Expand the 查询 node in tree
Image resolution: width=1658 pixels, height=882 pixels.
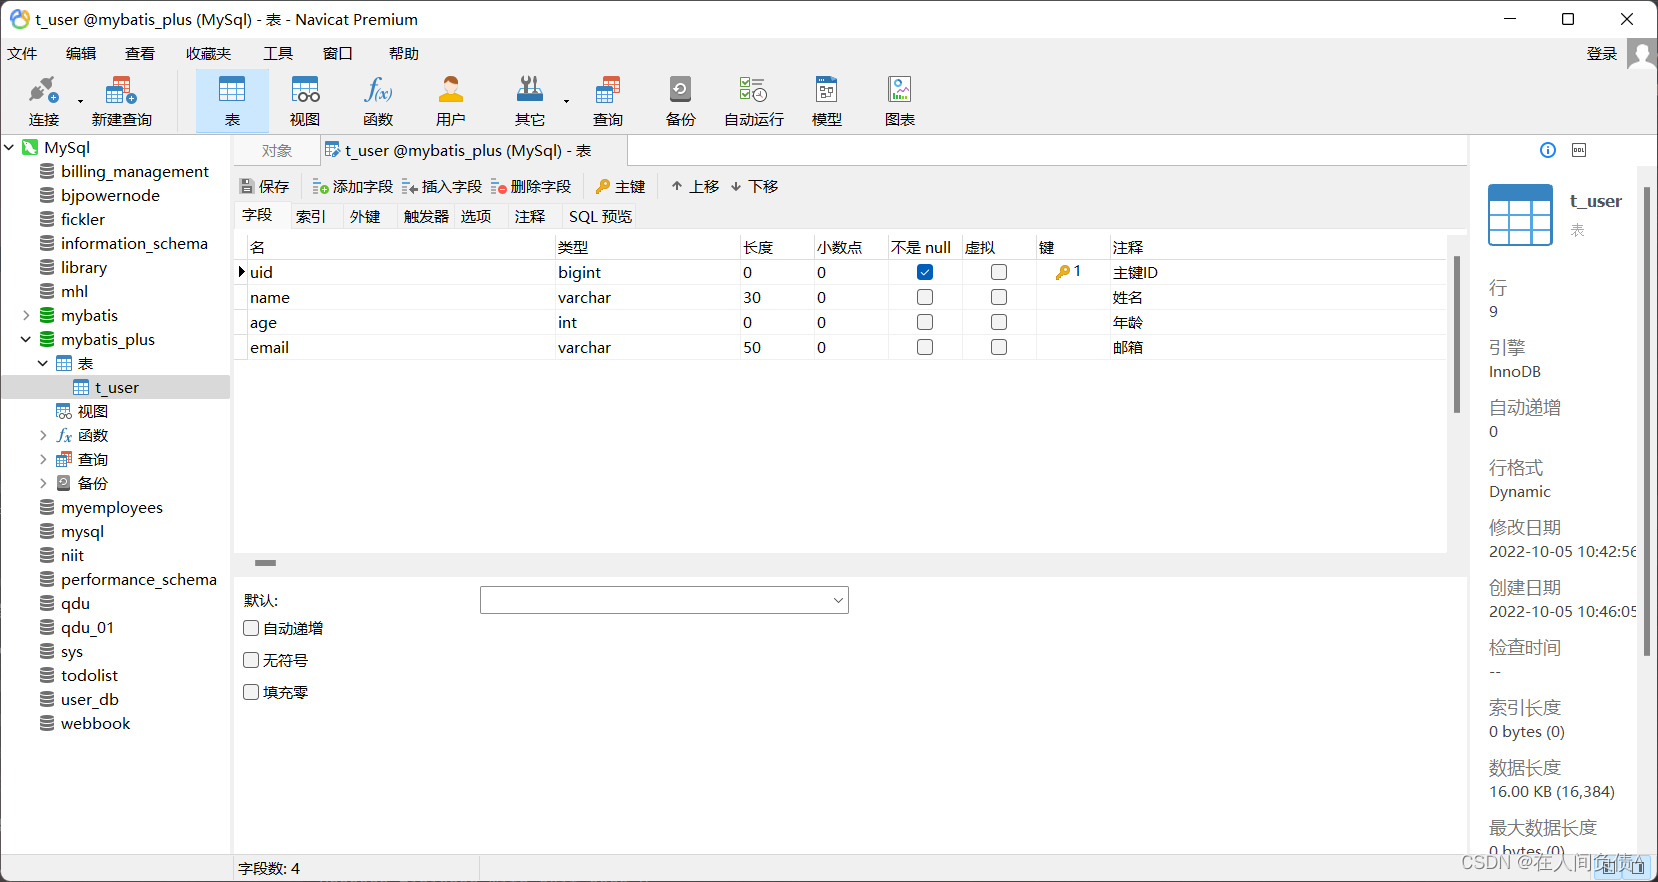coord(43,459)
